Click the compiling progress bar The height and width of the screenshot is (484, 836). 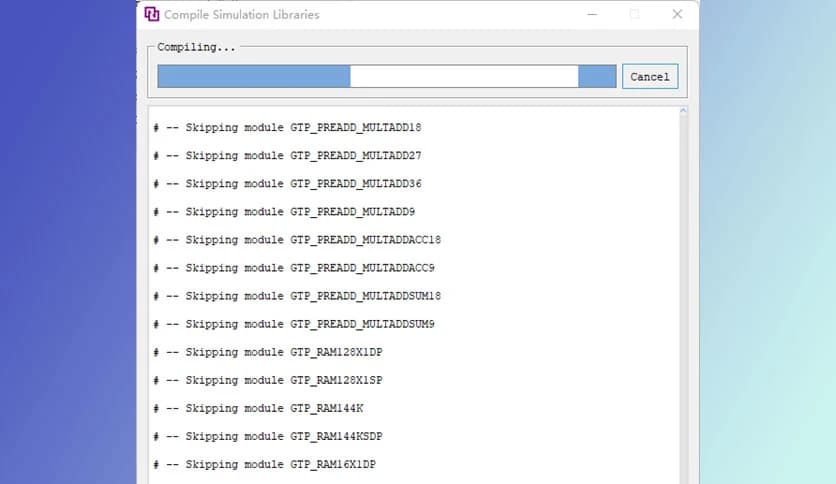(x=387, y=76)
